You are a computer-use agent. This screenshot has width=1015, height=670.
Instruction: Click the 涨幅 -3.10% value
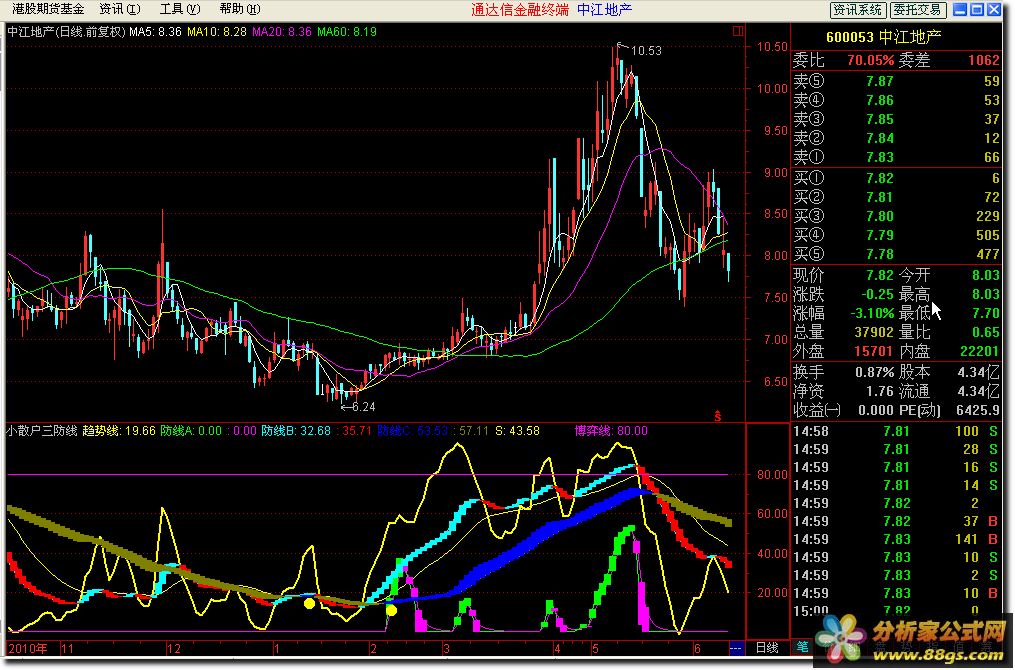[872, 313]
